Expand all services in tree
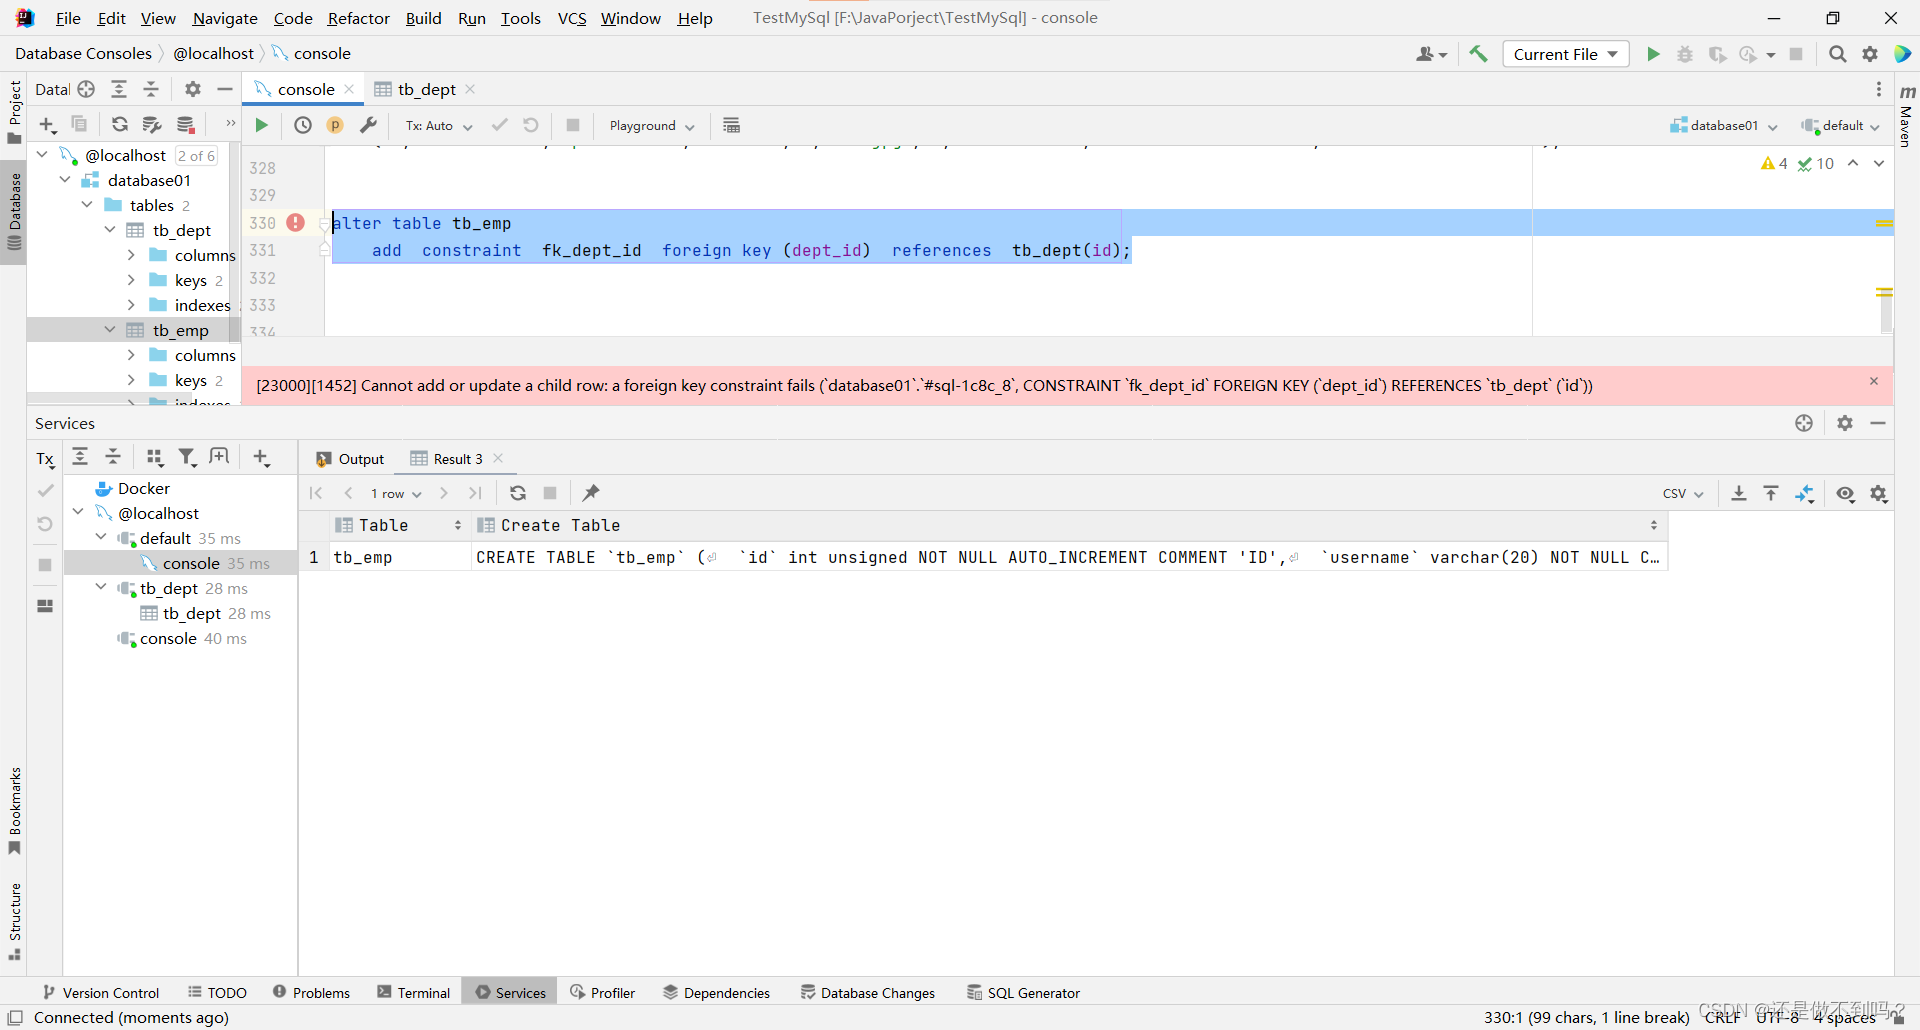The width and height of the screenshot is (1920, 1030). pos(80,457)
